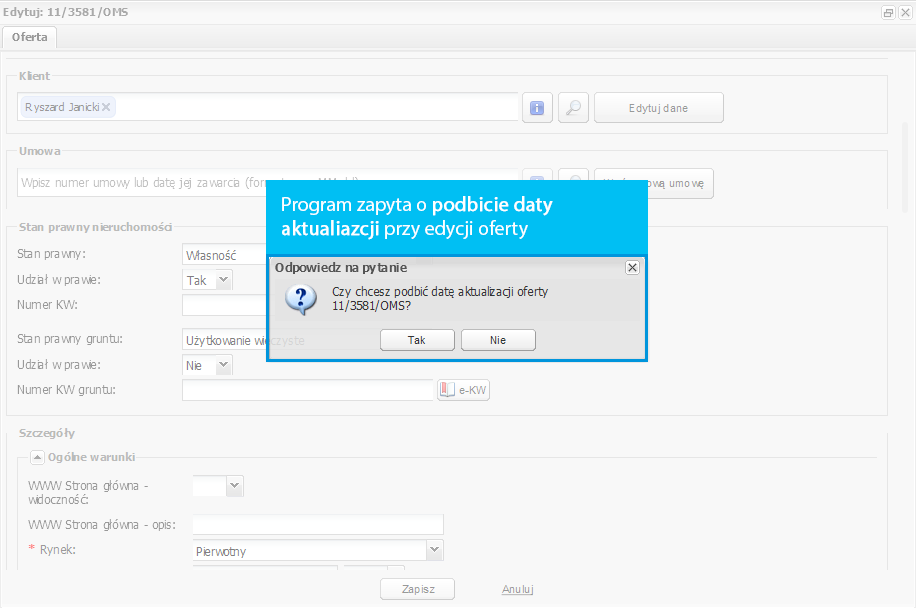
Task: Focus the Numer KW gruntu field
Action: tap(307, 390)
